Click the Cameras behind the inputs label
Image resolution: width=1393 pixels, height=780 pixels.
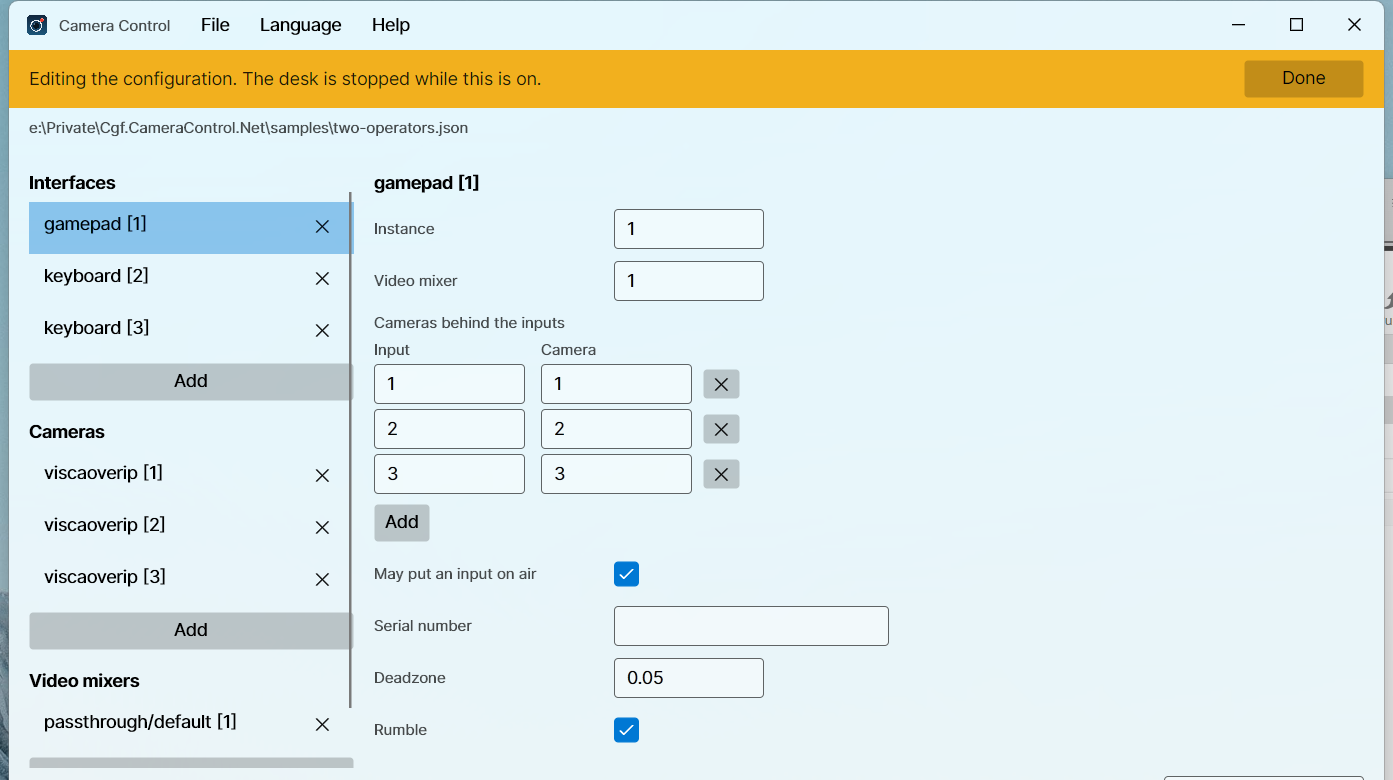(x=469, y=323)
